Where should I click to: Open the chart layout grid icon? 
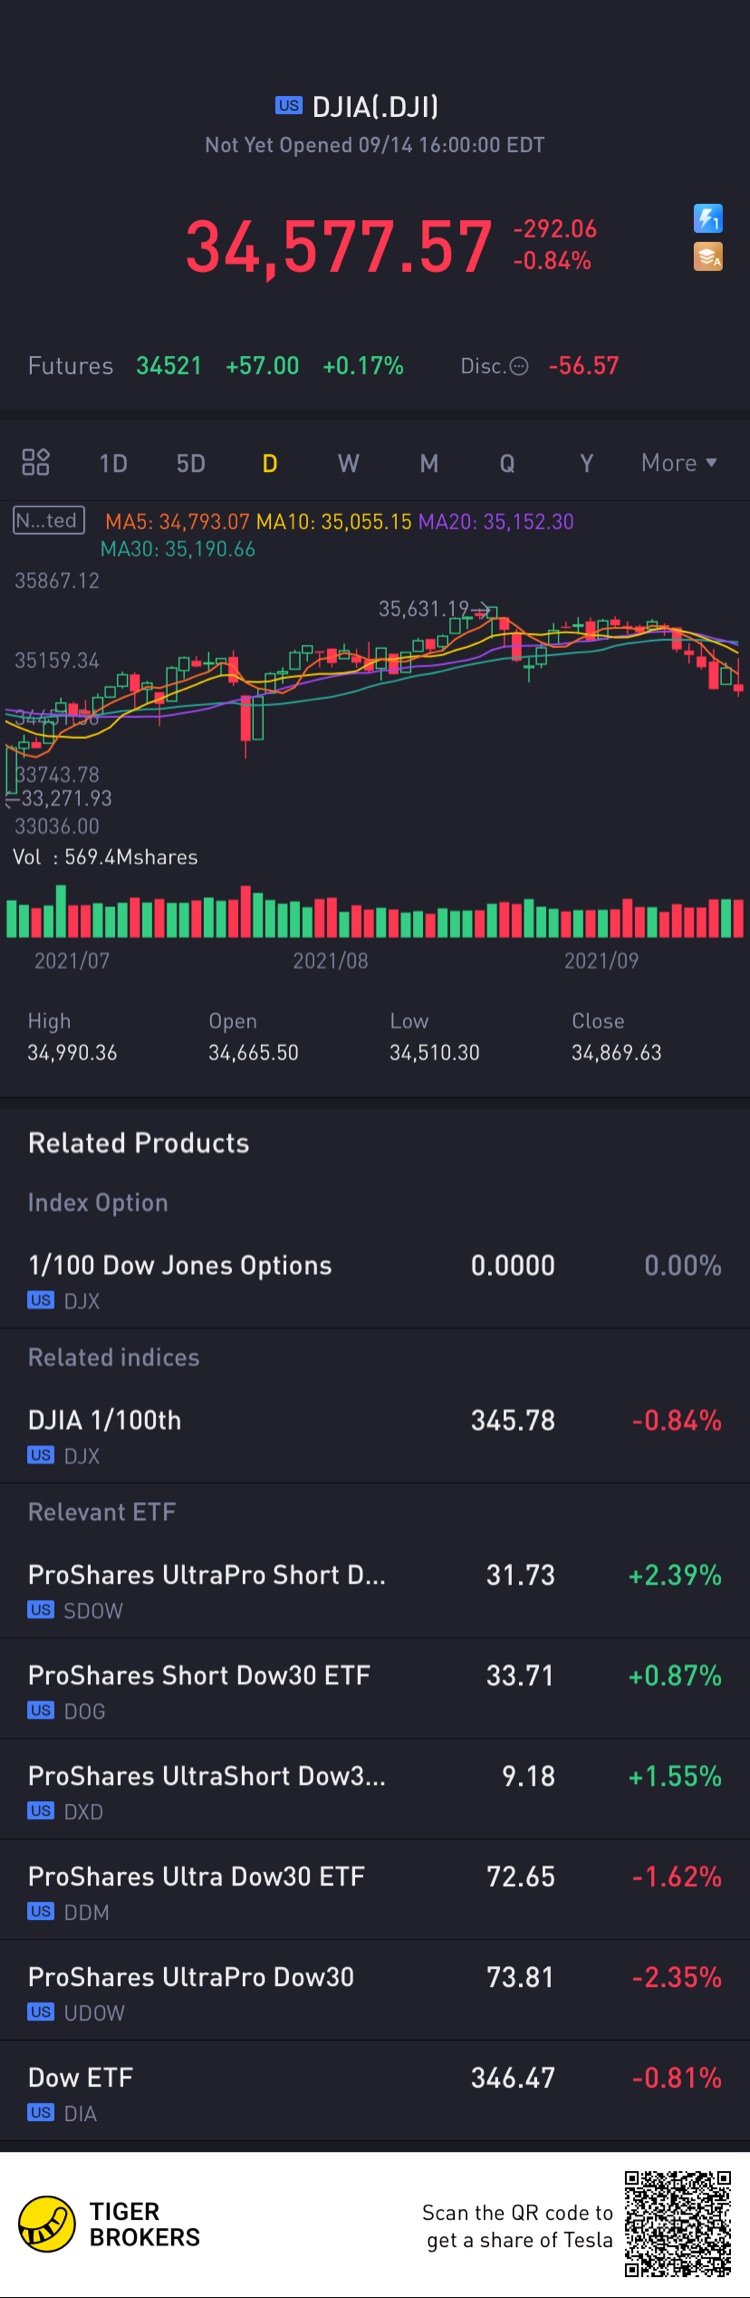pos(36,462)
